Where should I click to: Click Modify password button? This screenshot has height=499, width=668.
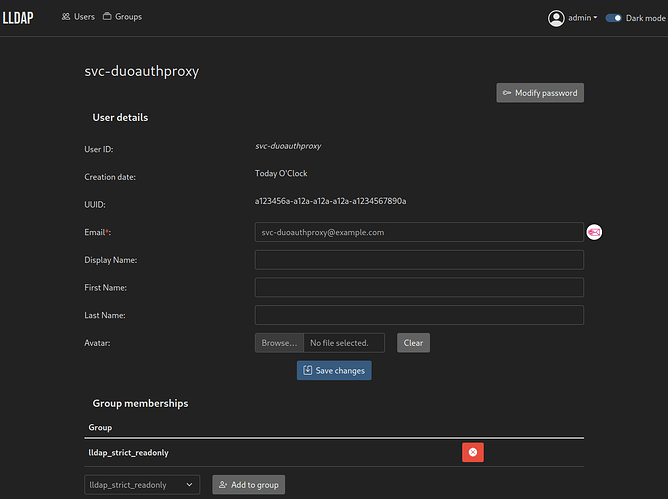(540, 92)
